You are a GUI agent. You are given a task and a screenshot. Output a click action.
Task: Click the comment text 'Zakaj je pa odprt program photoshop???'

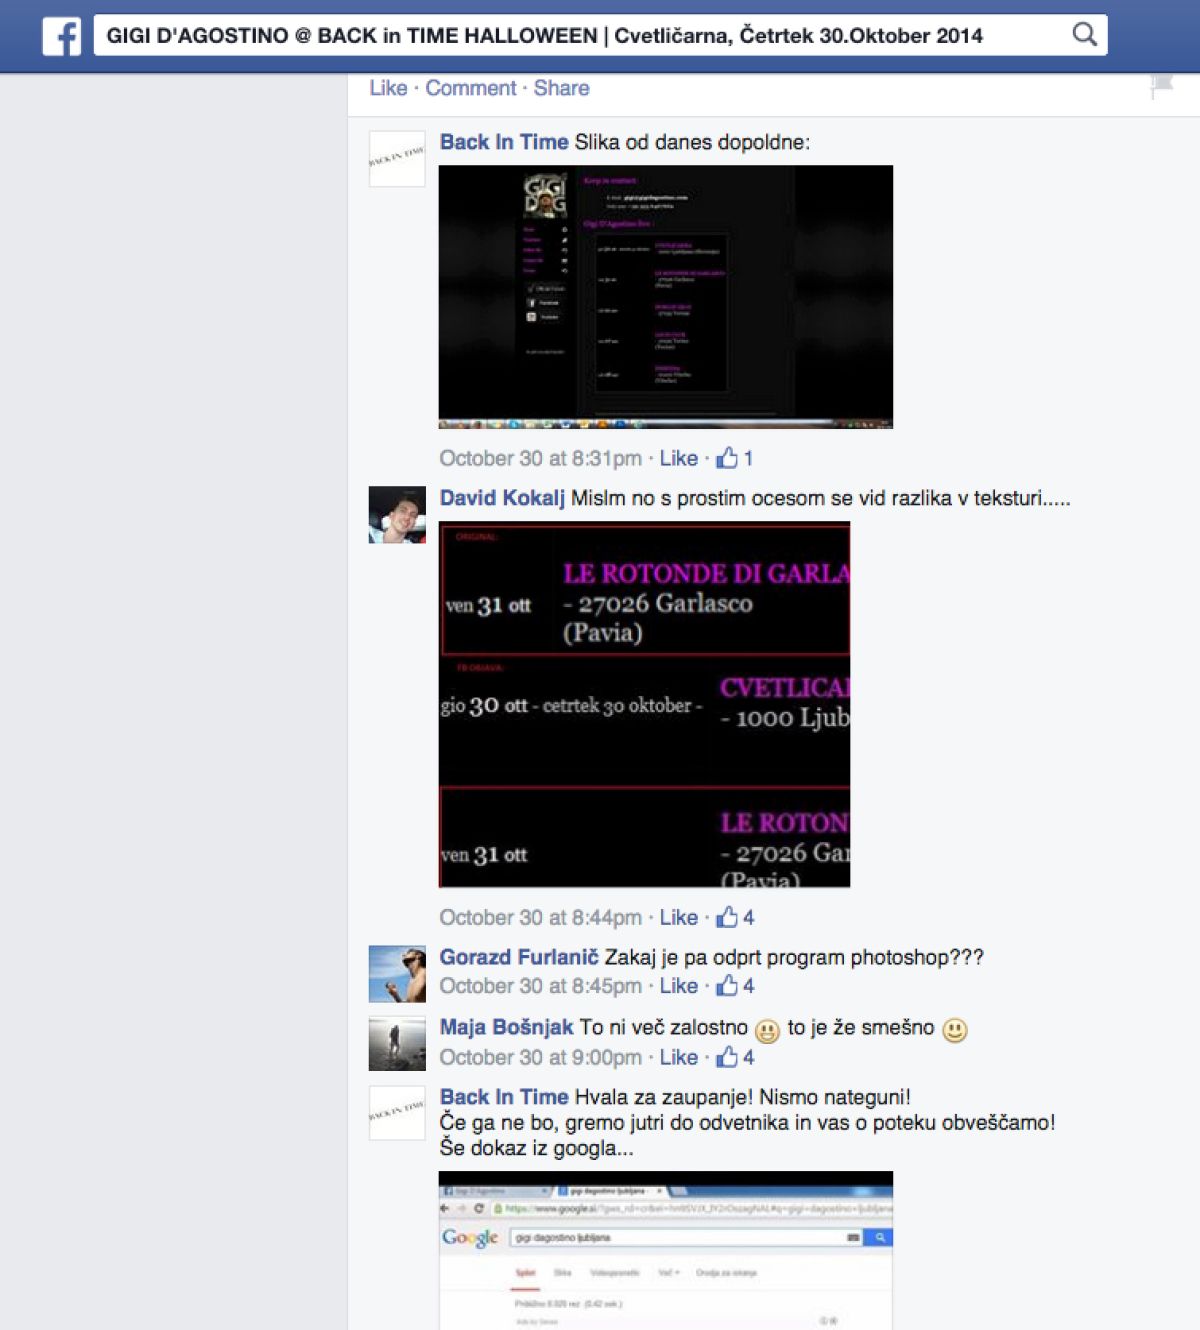click(x=794, y=957)
